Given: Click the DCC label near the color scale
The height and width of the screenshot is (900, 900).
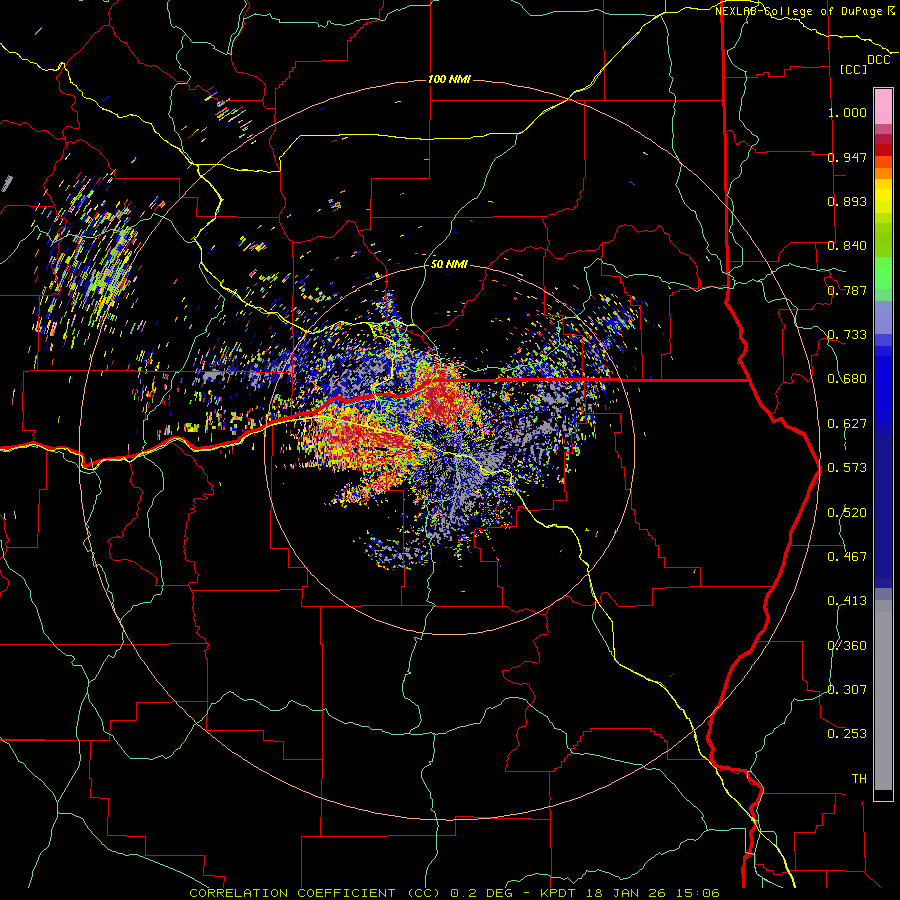Looking at the screenshot, I should 878,60.
